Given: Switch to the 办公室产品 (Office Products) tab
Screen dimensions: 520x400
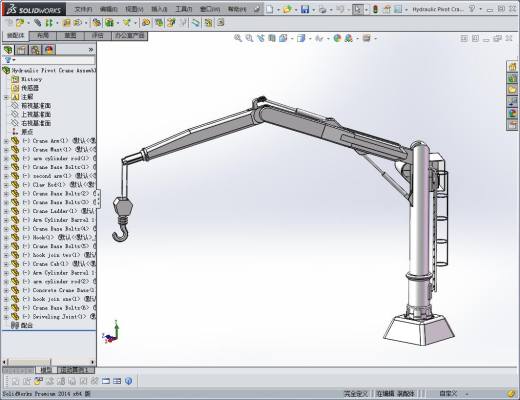Looking at the screenshot, I should tap(129, 35).
